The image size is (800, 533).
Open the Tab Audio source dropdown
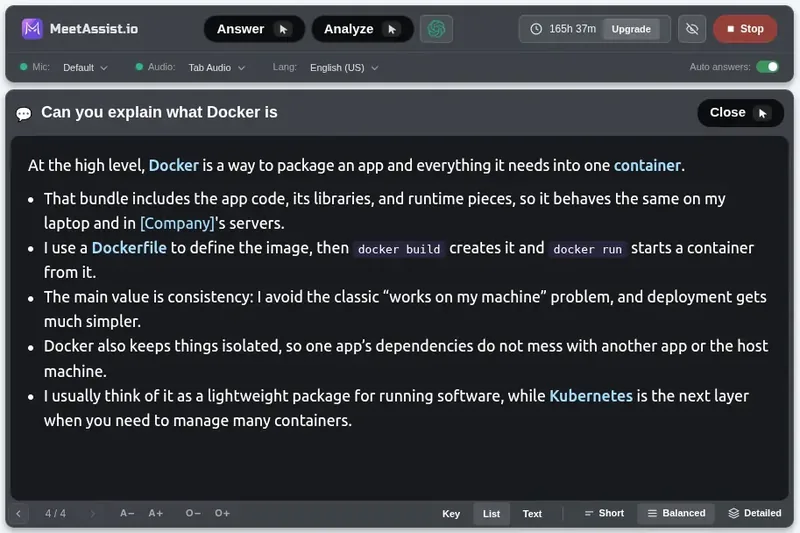[x=216, y=67]
